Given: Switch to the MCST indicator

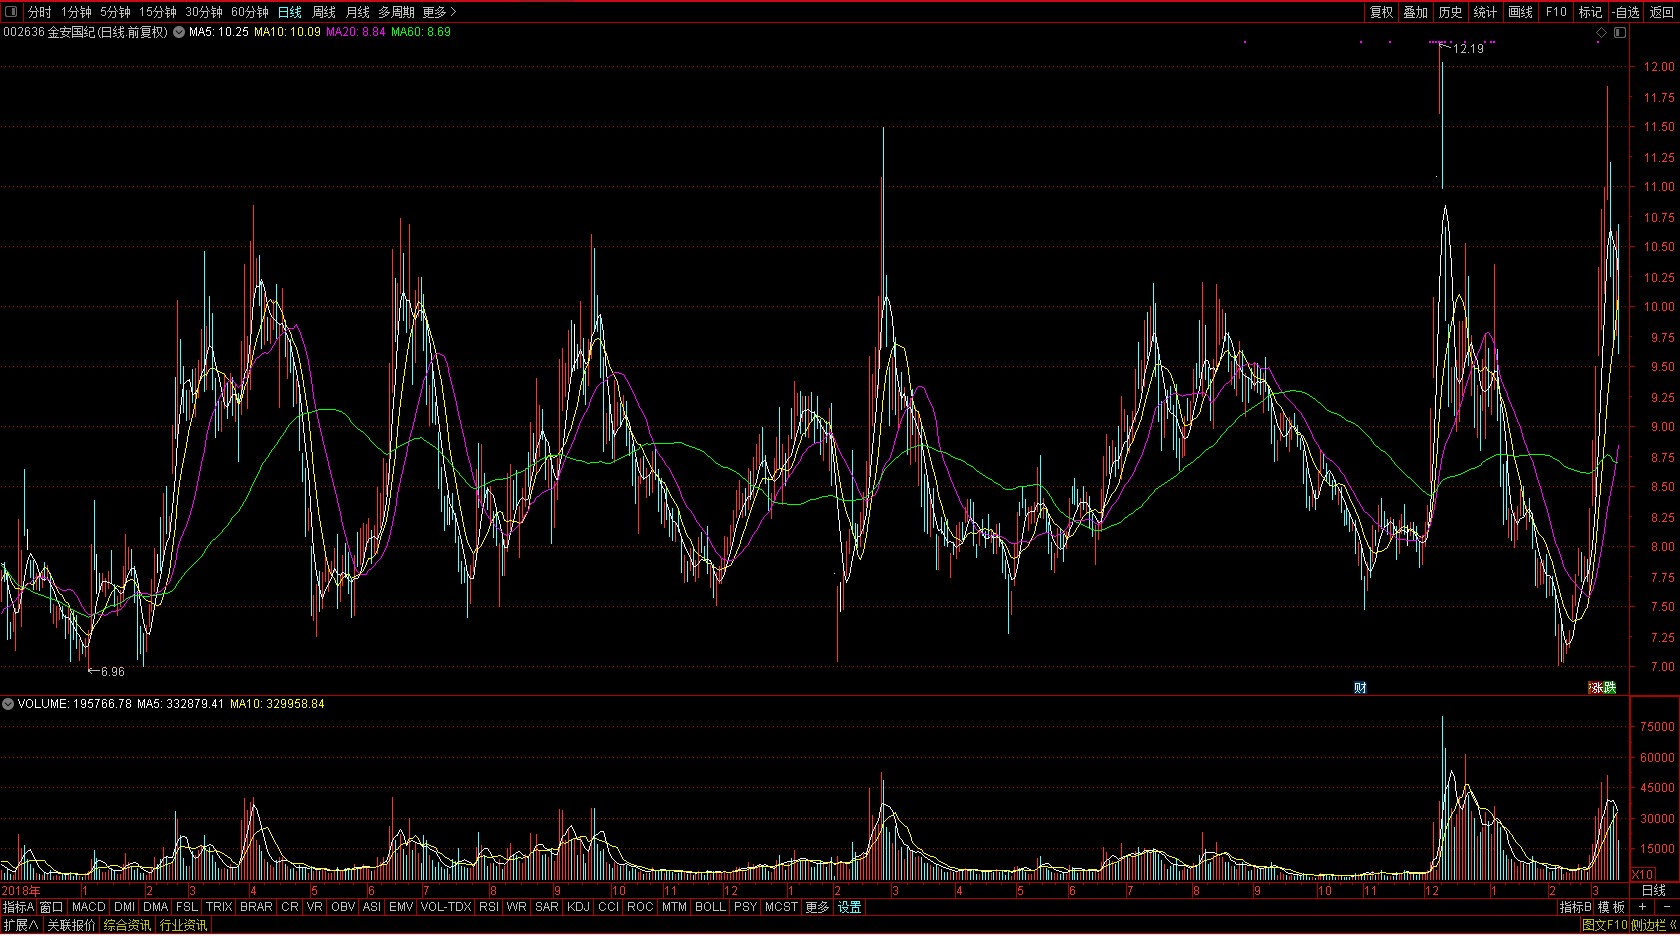Looking at the screenshot, I should (781, 907).
